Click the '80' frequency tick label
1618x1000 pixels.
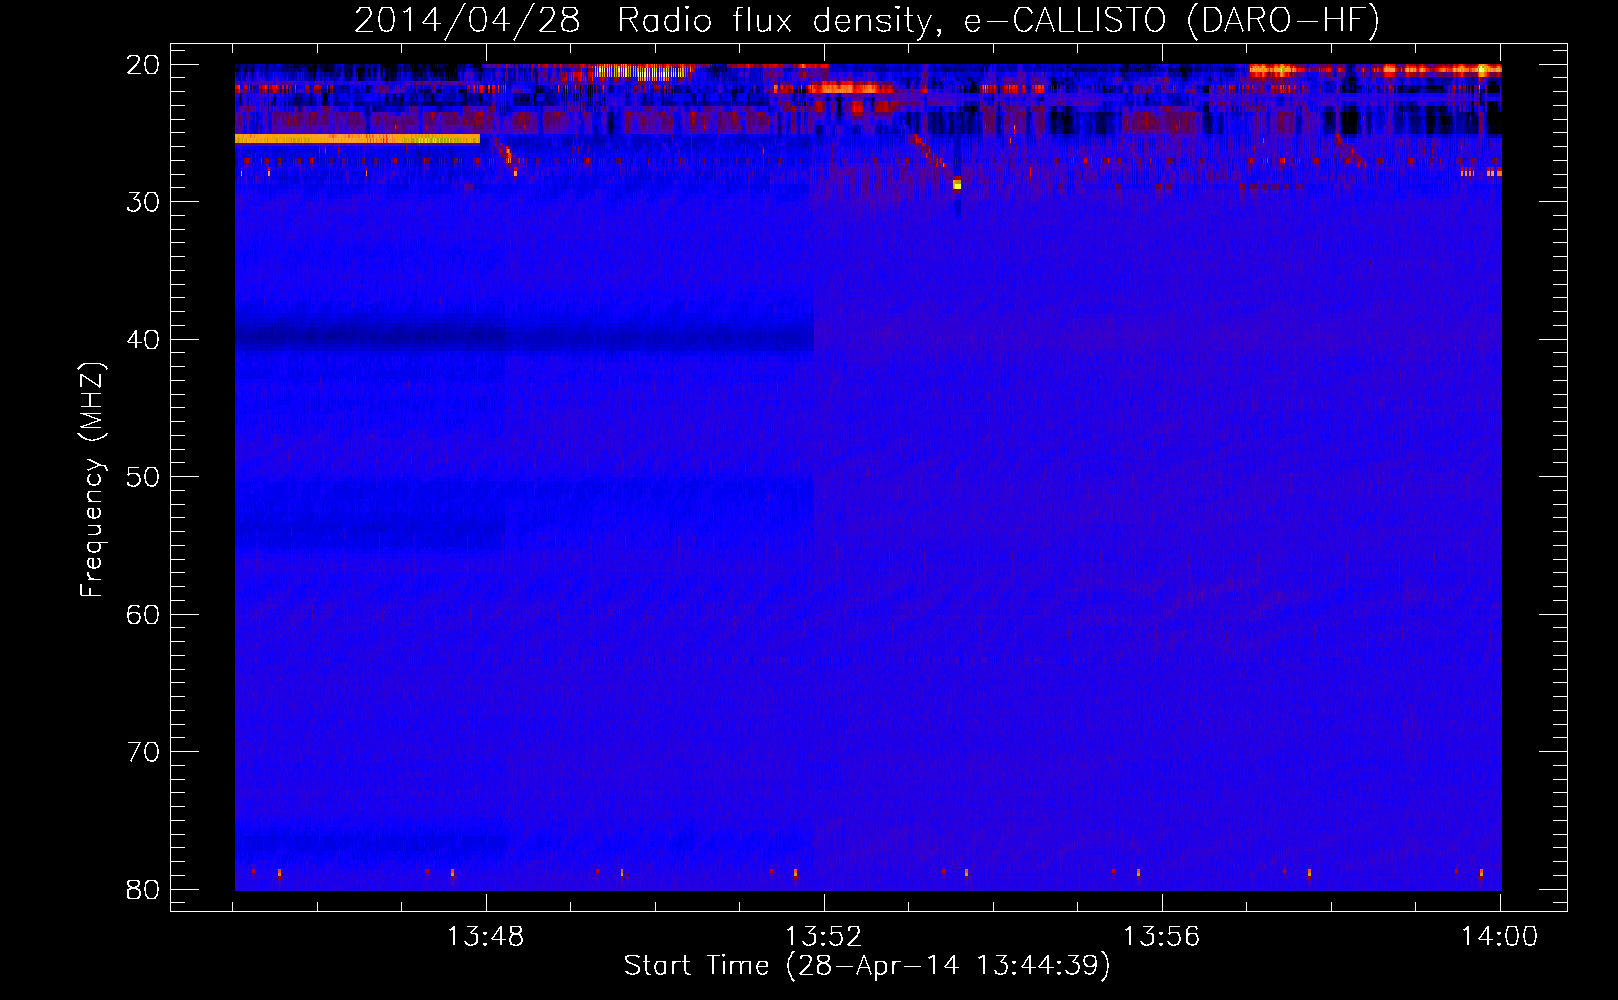click(143, 889)
